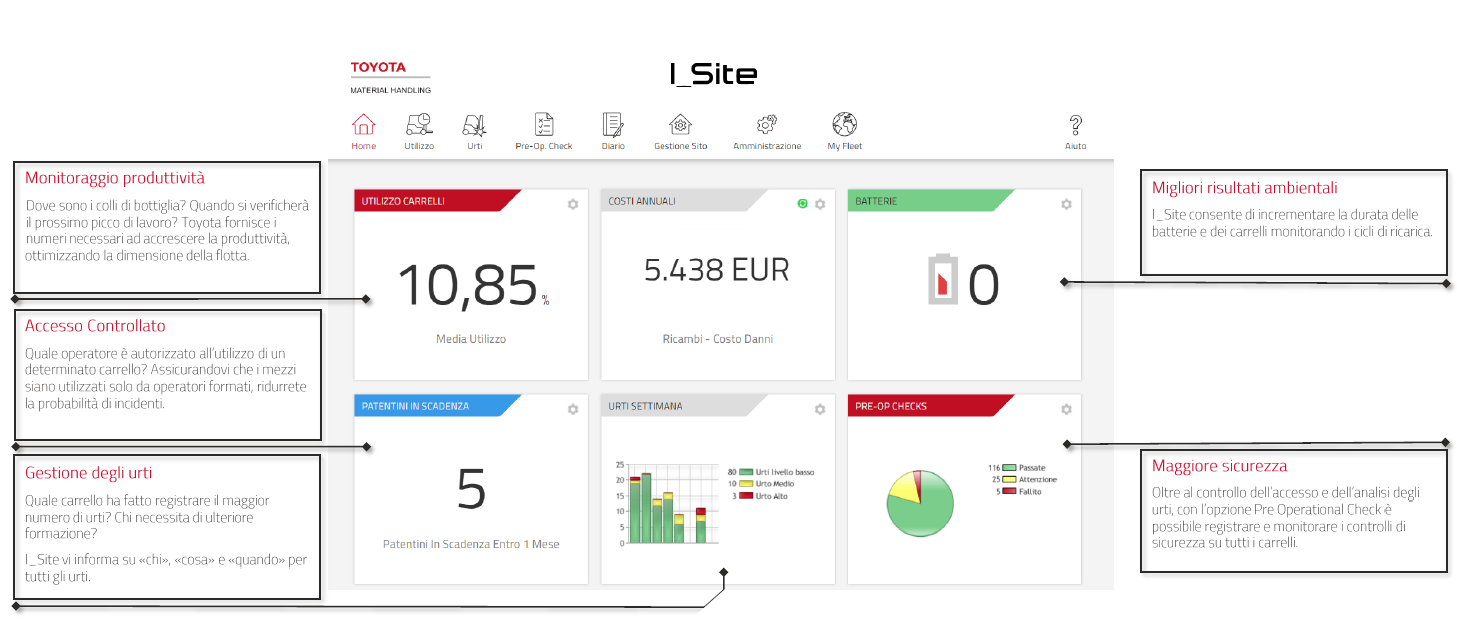Select the Costi Annuali card header

tap(684, 201)
